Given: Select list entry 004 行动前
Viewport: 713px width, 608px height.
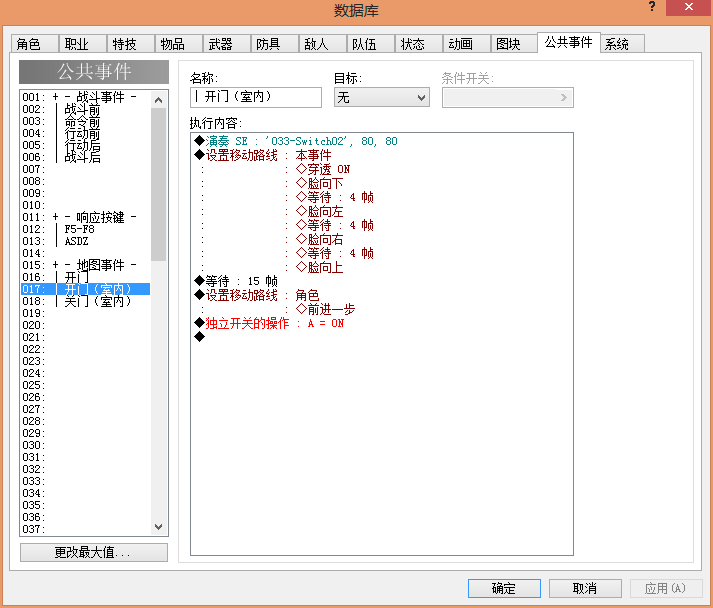Looking at the screenshot, I should pos(85,133).
